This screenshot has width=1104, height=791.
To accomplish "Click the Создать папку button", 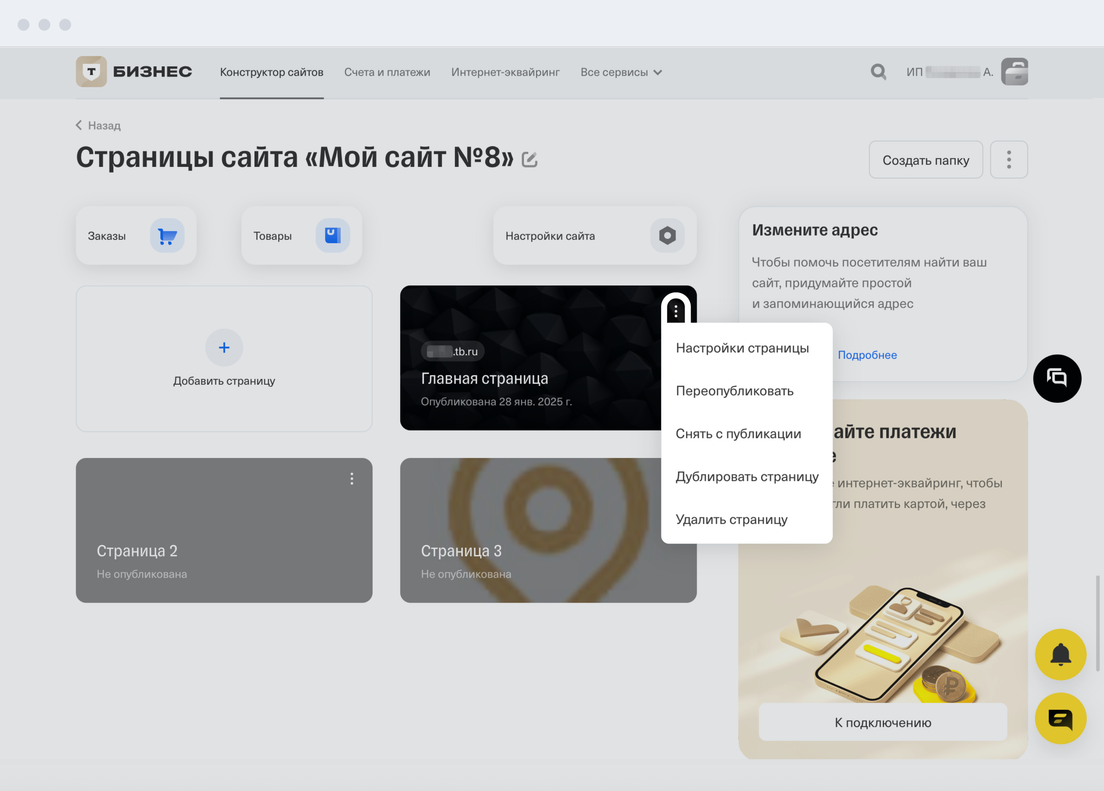I will pos(925,160).
